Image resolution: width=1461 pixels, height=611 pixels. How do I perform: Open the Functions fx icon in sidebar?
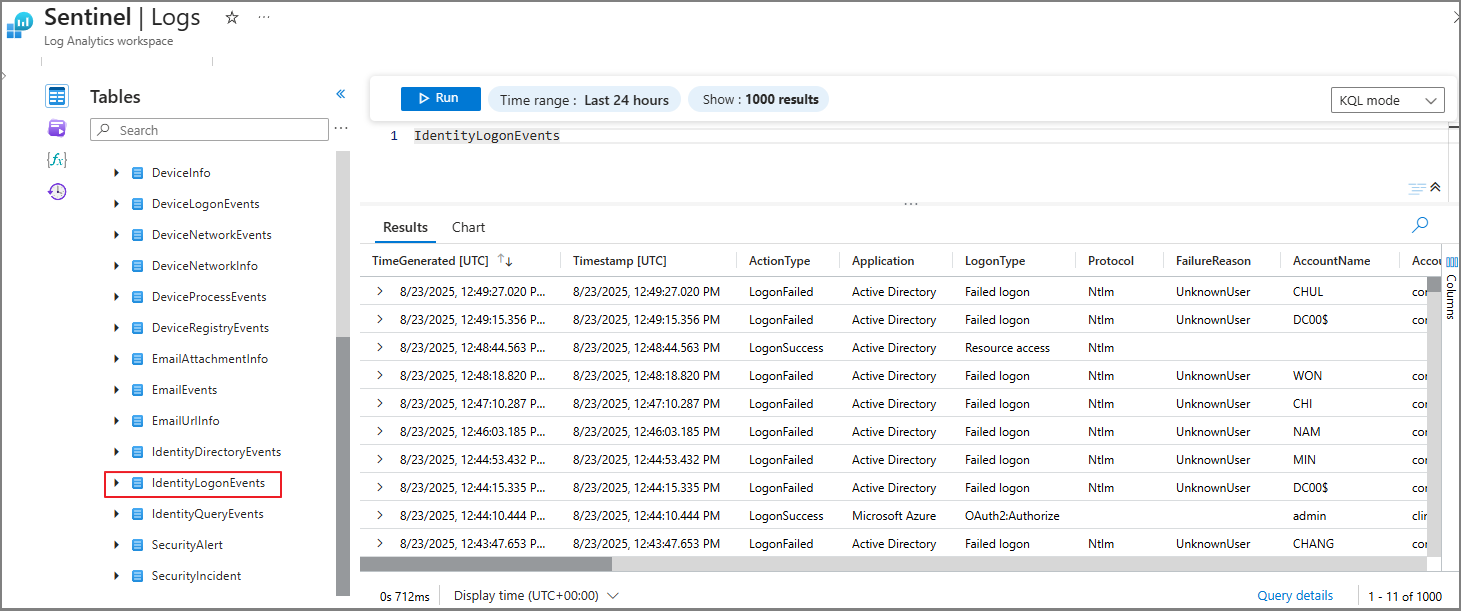coord(57,159)
